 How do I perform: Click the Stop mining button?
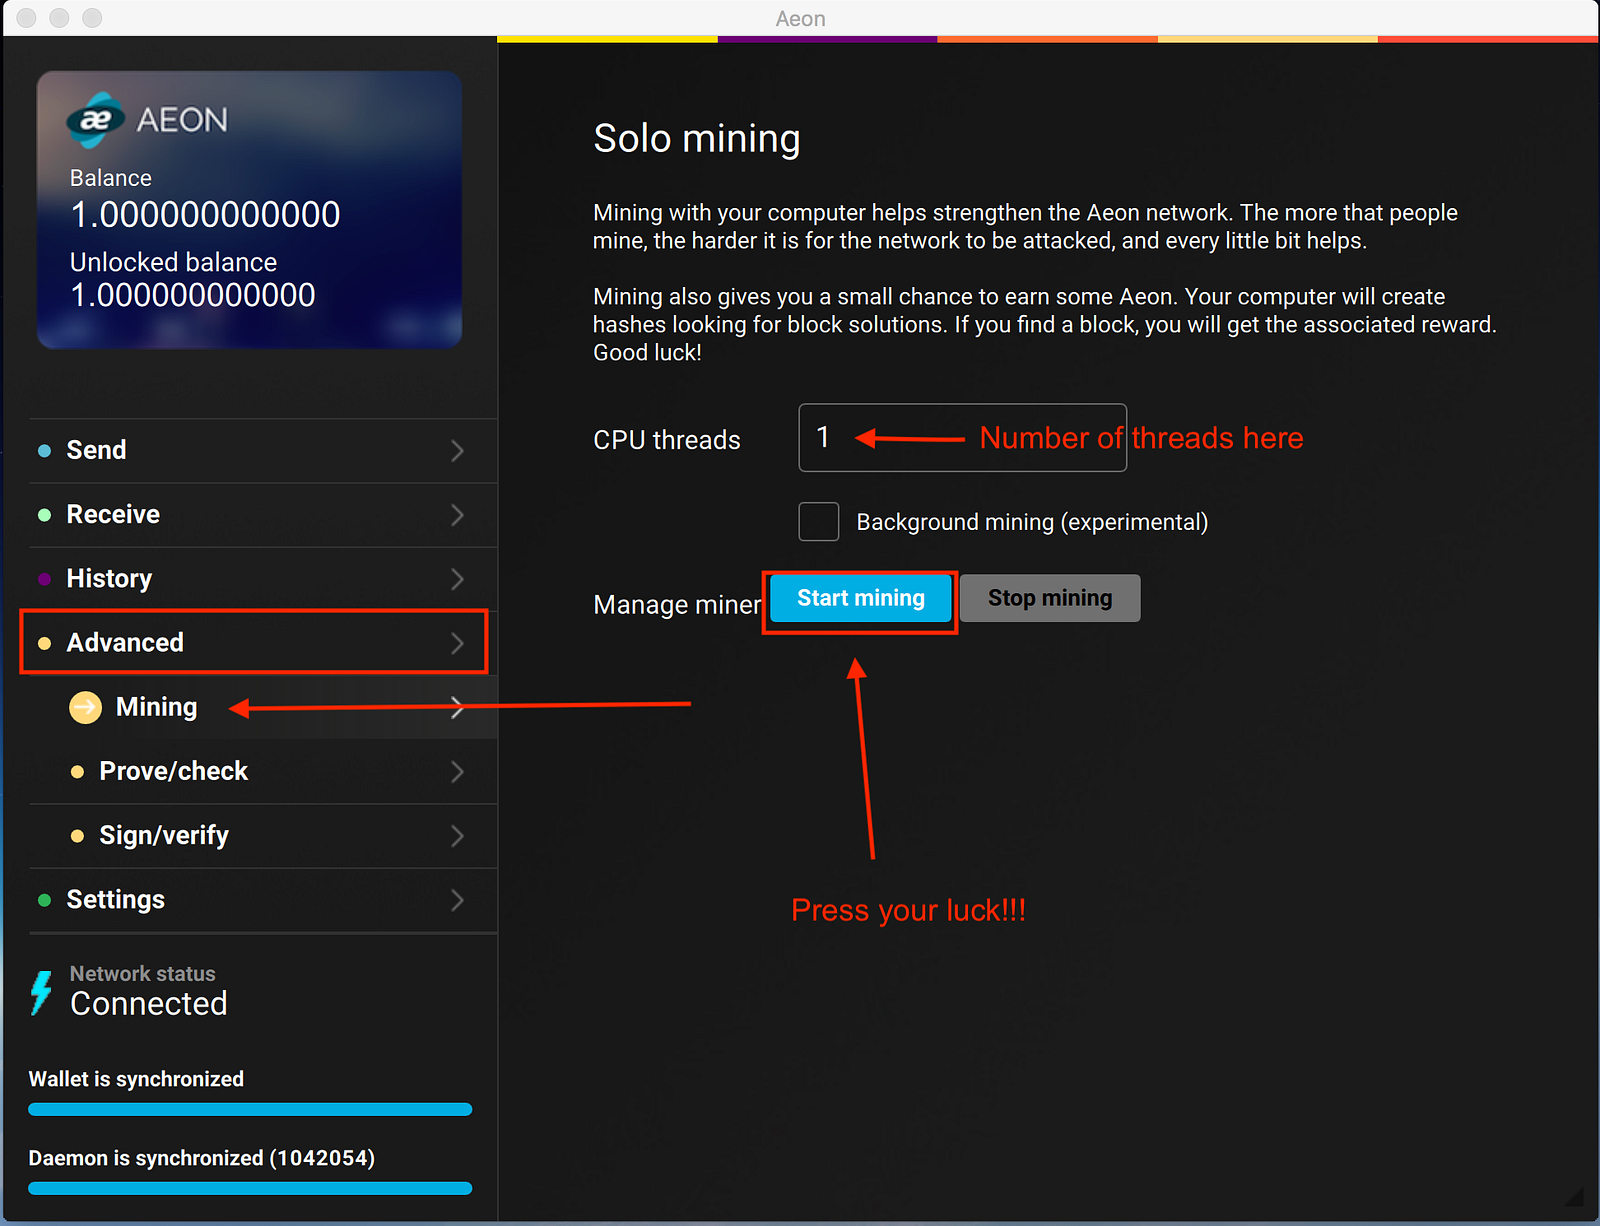(x=1050, y=598)
